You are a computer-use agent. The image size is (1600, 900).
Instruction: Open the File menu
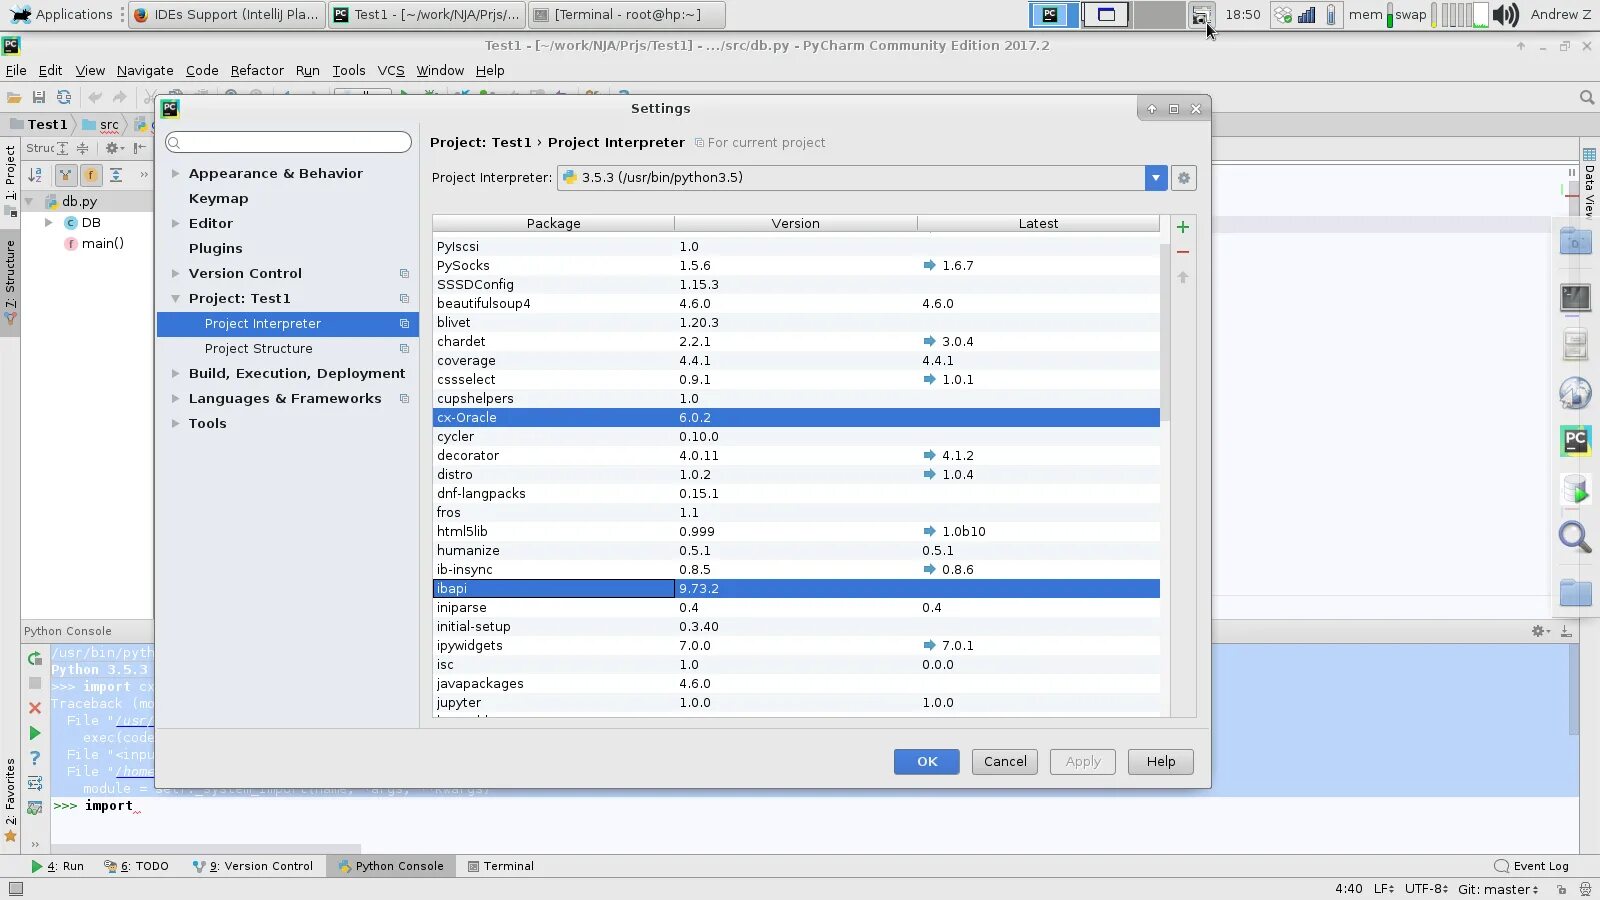(x=16, y=70)
